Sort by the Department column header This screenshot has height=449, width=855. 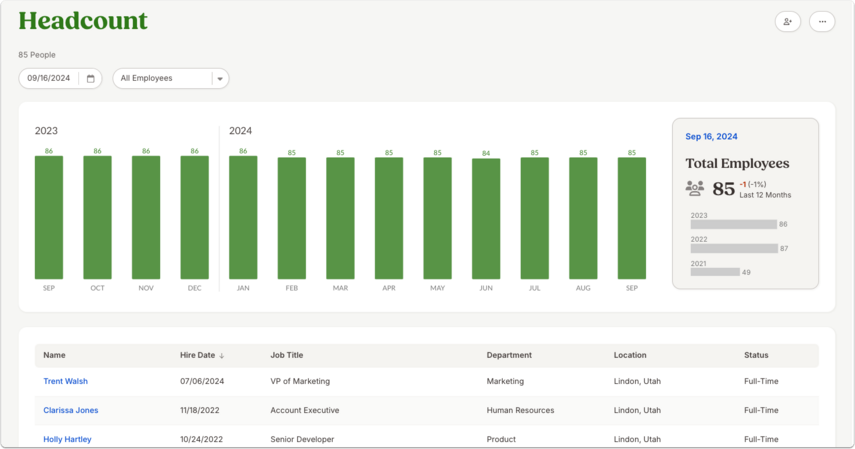[509, 355]
